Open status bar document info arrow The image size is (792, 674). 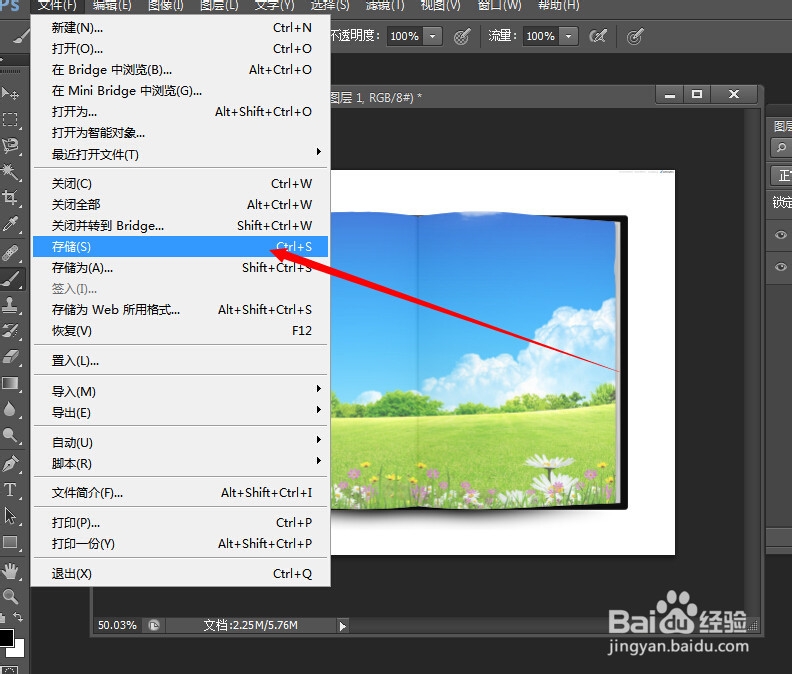click(x=343, y=626)
